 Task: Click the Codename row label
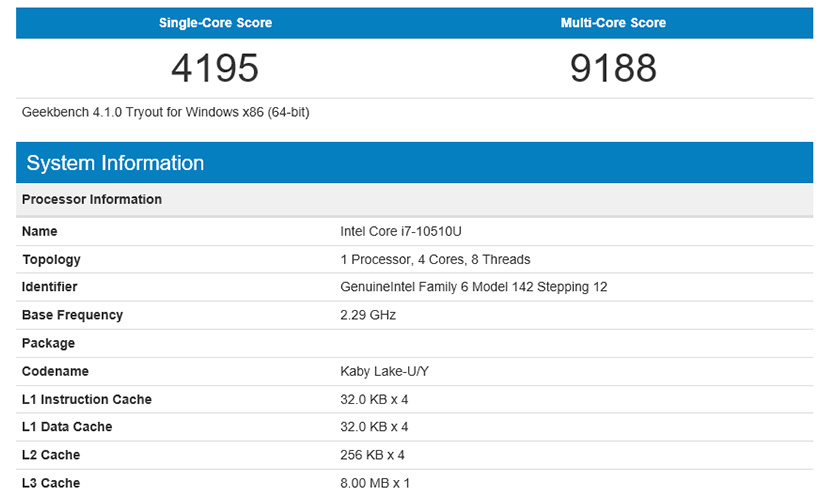click(x=55, y=371)
